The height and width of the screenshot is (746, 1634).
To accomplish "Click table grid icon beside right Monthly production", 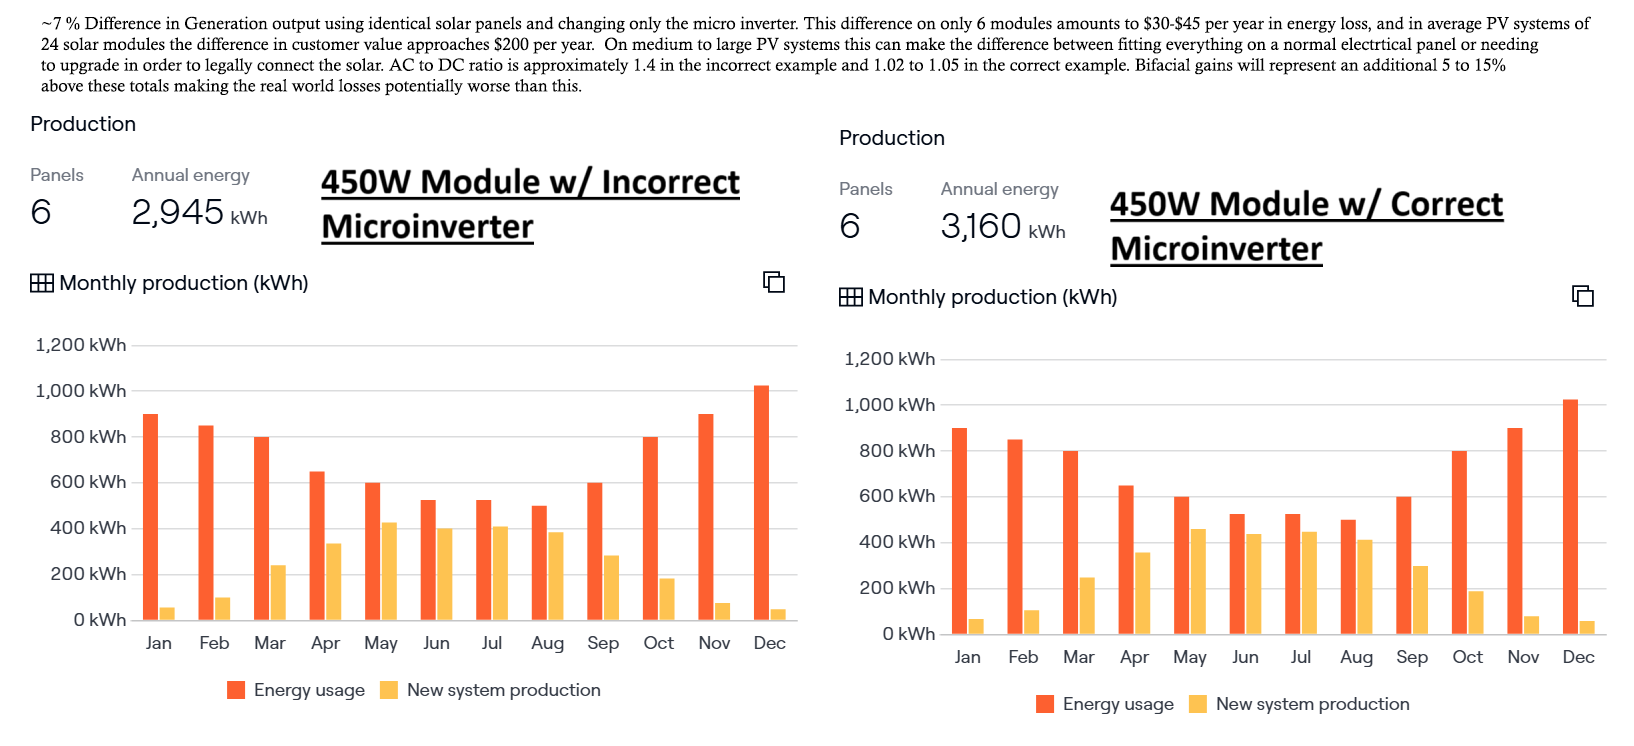I will [x=851, y=297].
